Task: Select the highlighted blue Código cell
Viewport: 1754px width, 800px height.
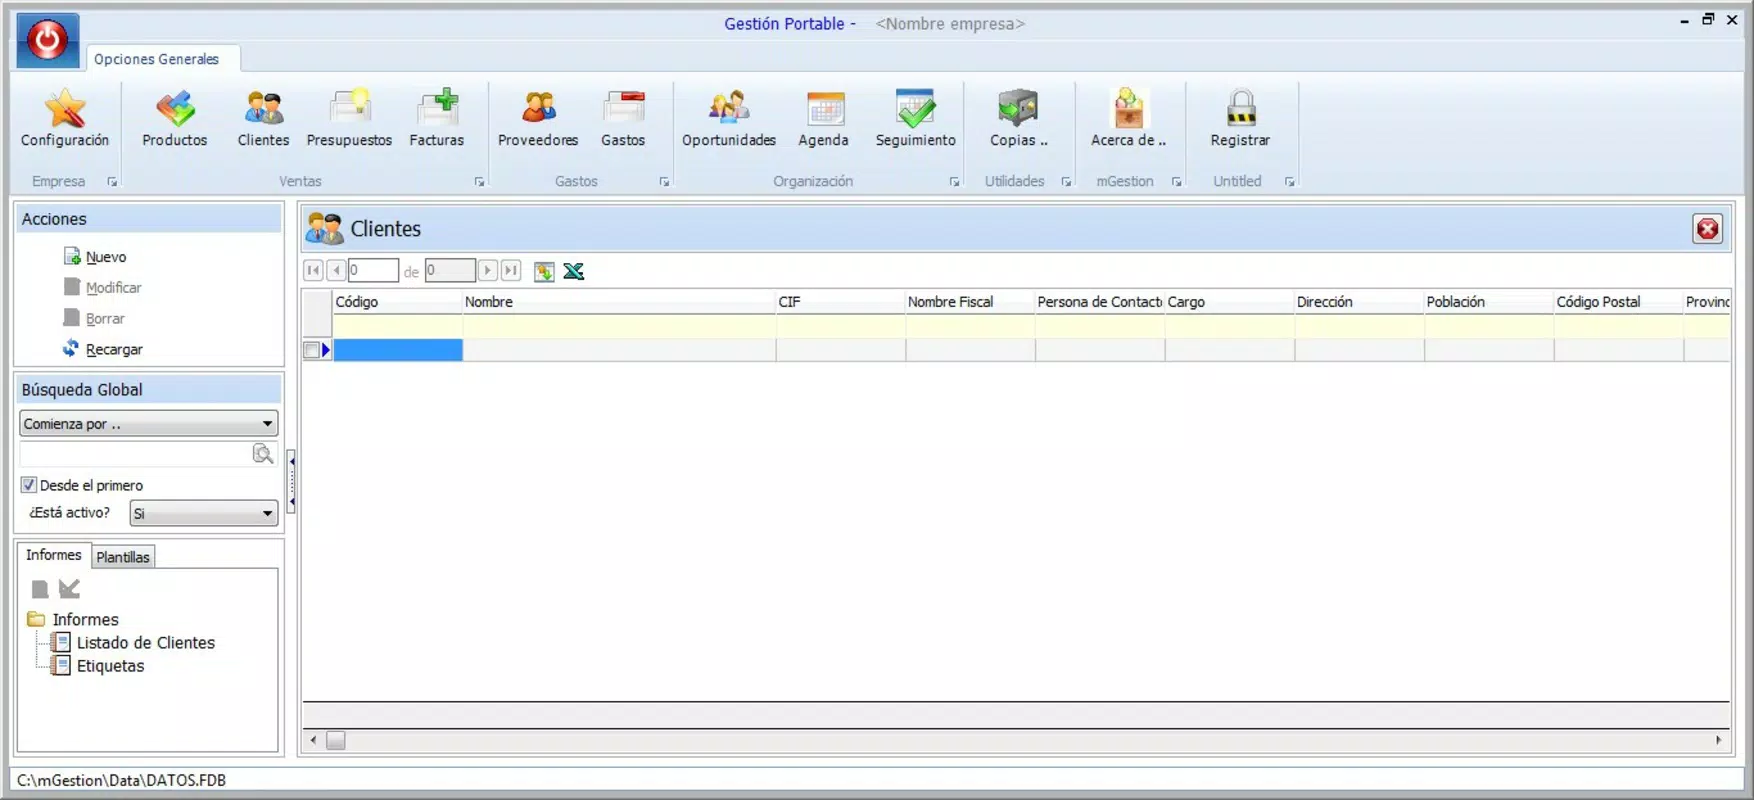Action: point(398,350)
